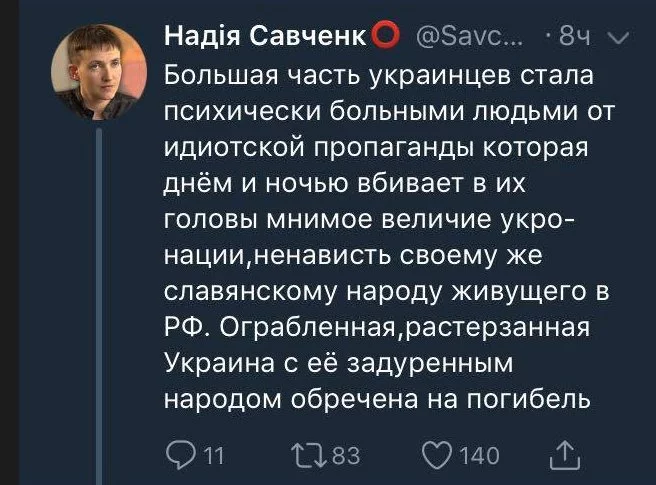
Task: Expand the tweet options chevron
Action: [617, 39]
